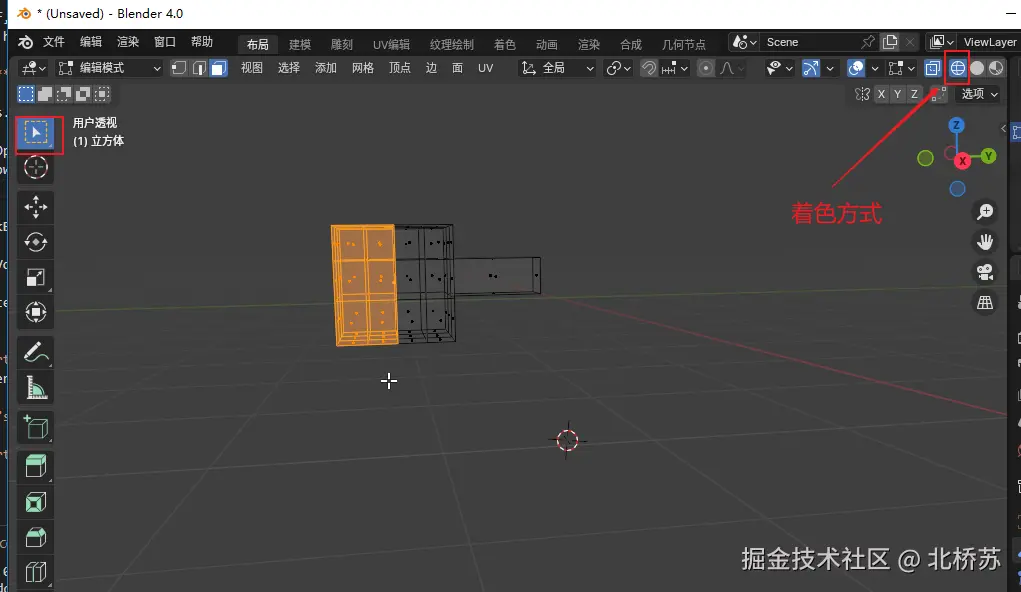Expand the overlays options arrow
1021x592 pixels.
click(875, 68)
